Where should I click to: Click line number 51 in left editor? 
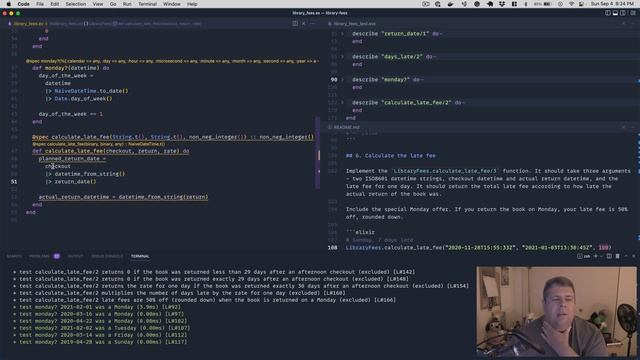14,182
